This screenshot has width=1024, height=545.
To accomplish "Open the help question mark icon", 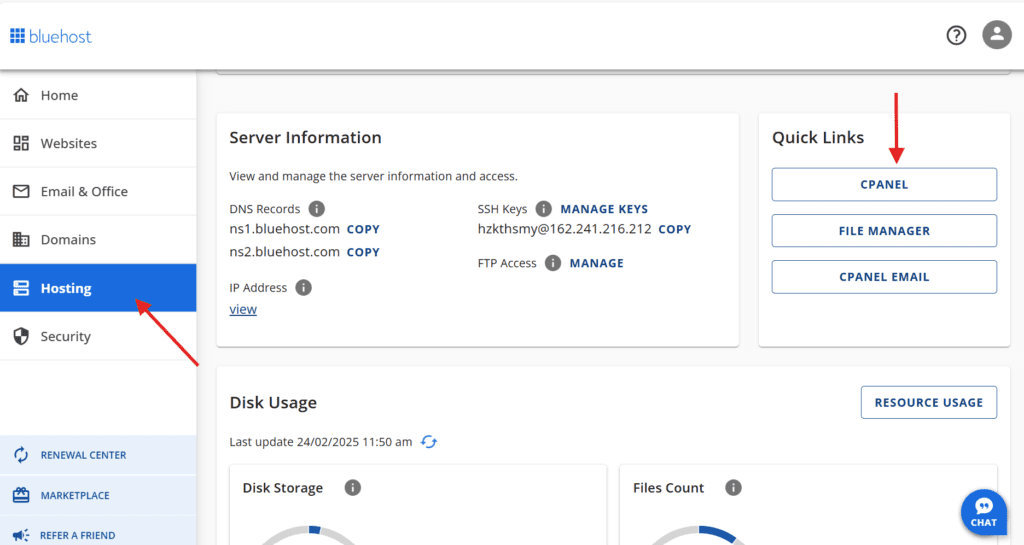I will [956, 35].
